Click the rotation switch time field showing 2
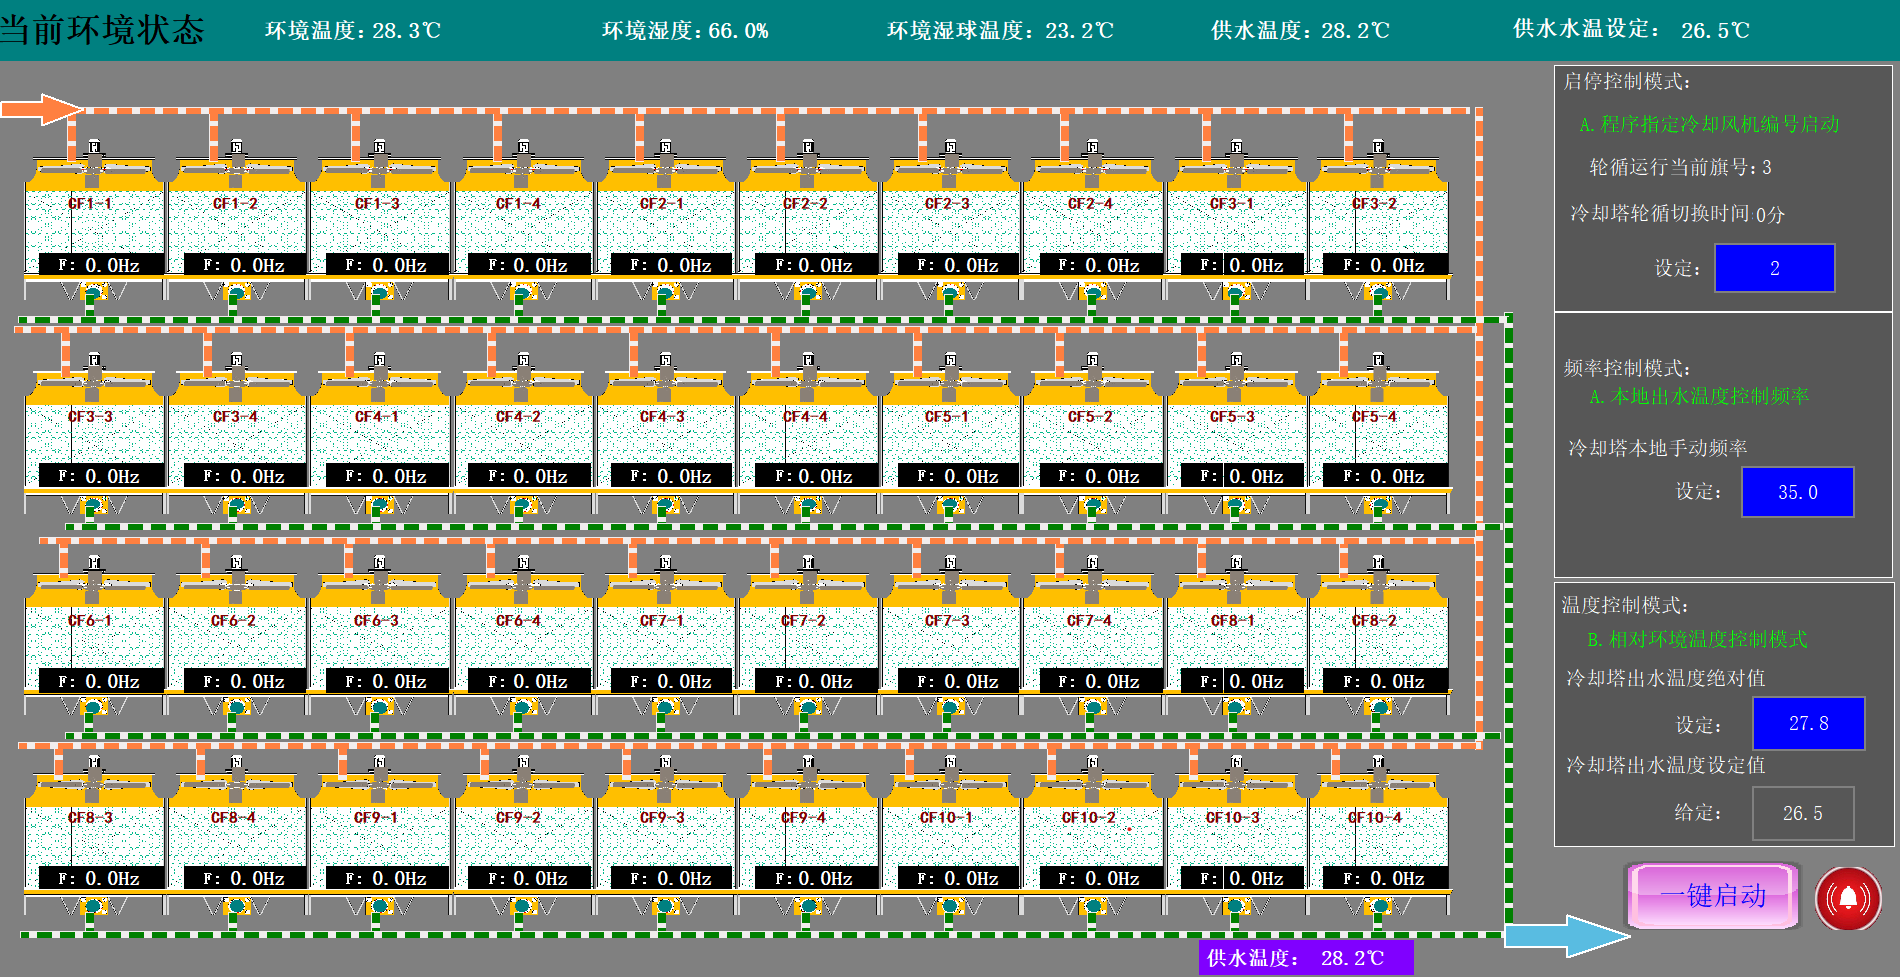Image resolution: width=1900 pixels, height=977 pixels. coord(1774,268)
